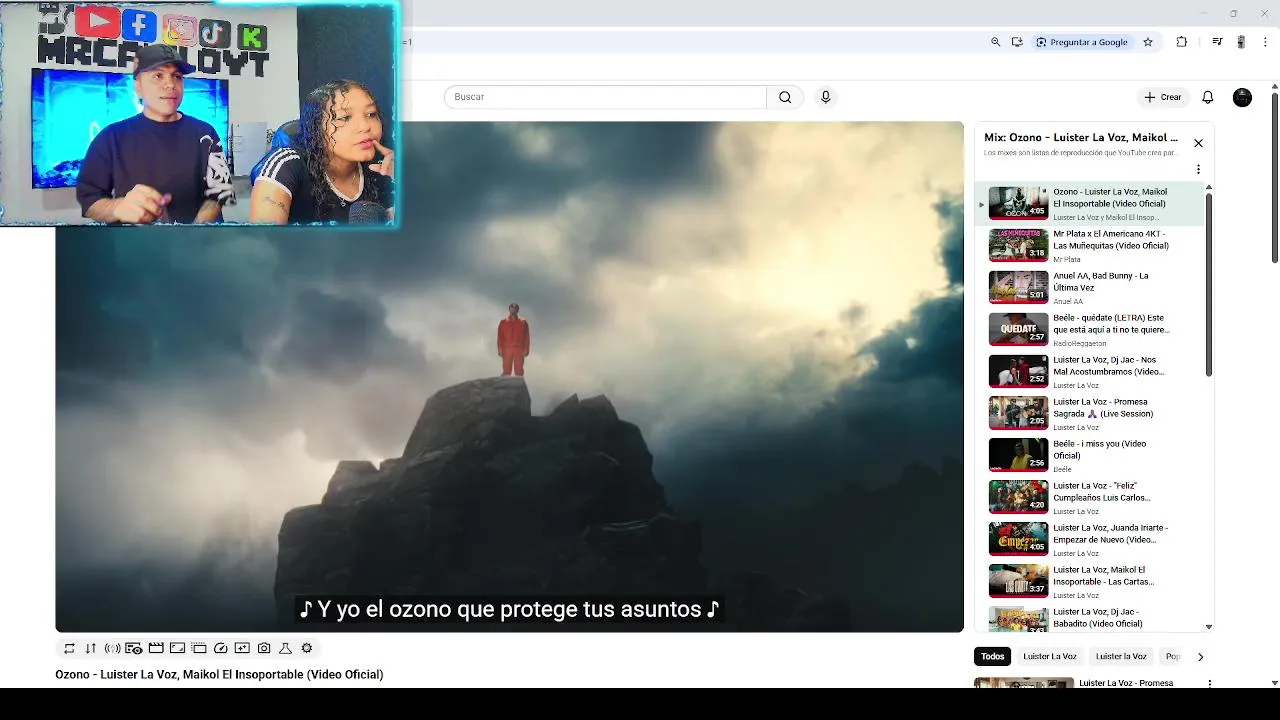Bookmark this page with the star icon
The width and height of the screenshot is (1280, 720).
pos(1148,42)
